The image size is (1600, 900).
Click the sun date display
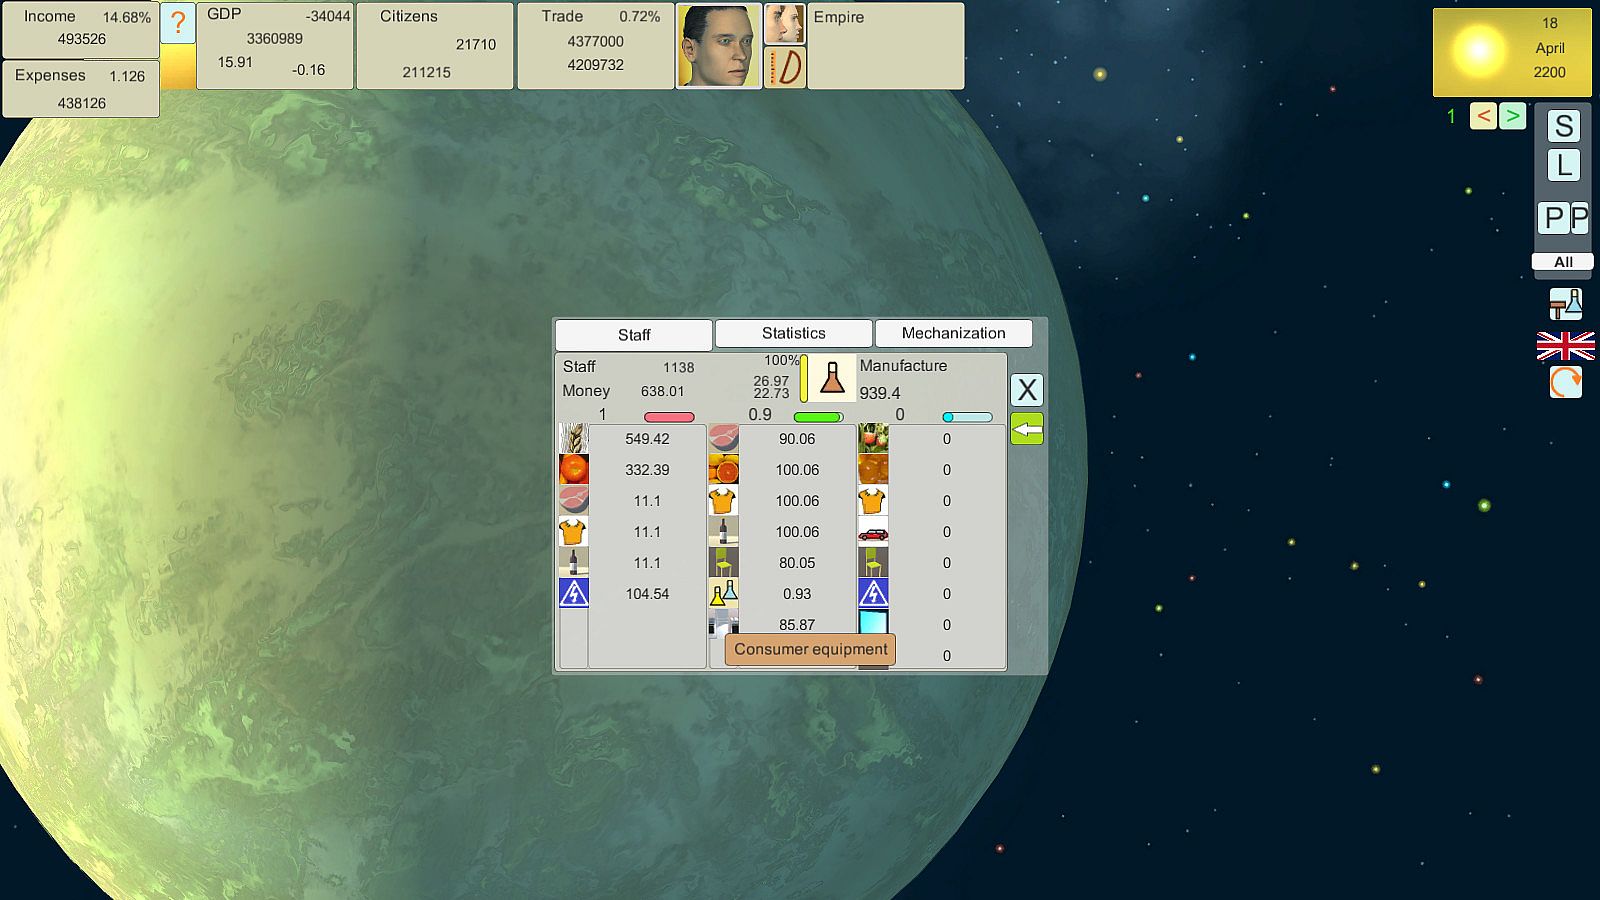(x=1511, y=52)
